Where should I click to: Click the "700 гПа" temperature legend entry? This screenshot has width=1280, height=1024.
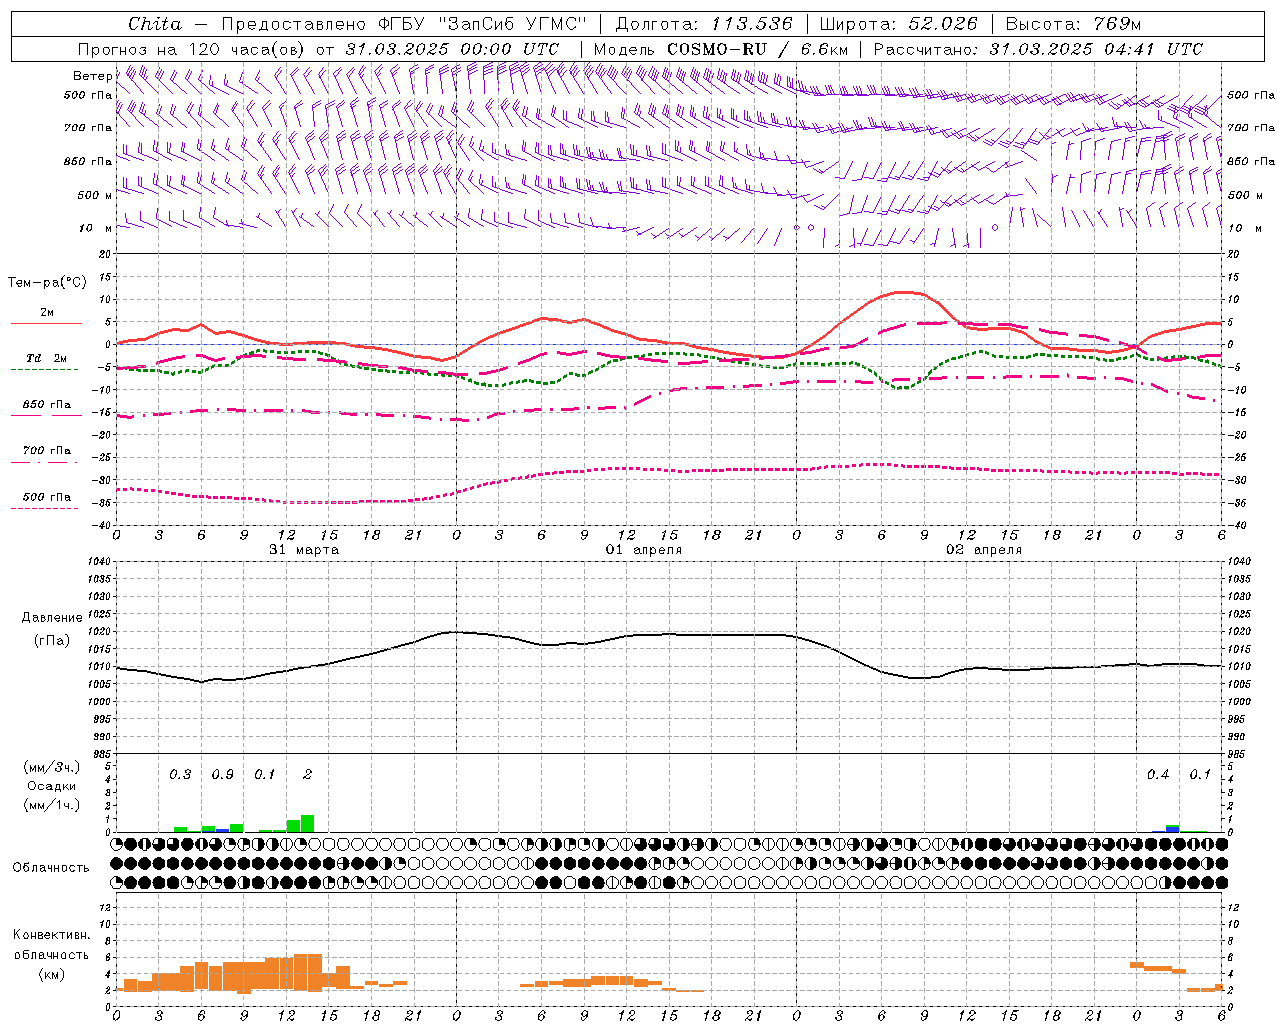click(47, 451)
